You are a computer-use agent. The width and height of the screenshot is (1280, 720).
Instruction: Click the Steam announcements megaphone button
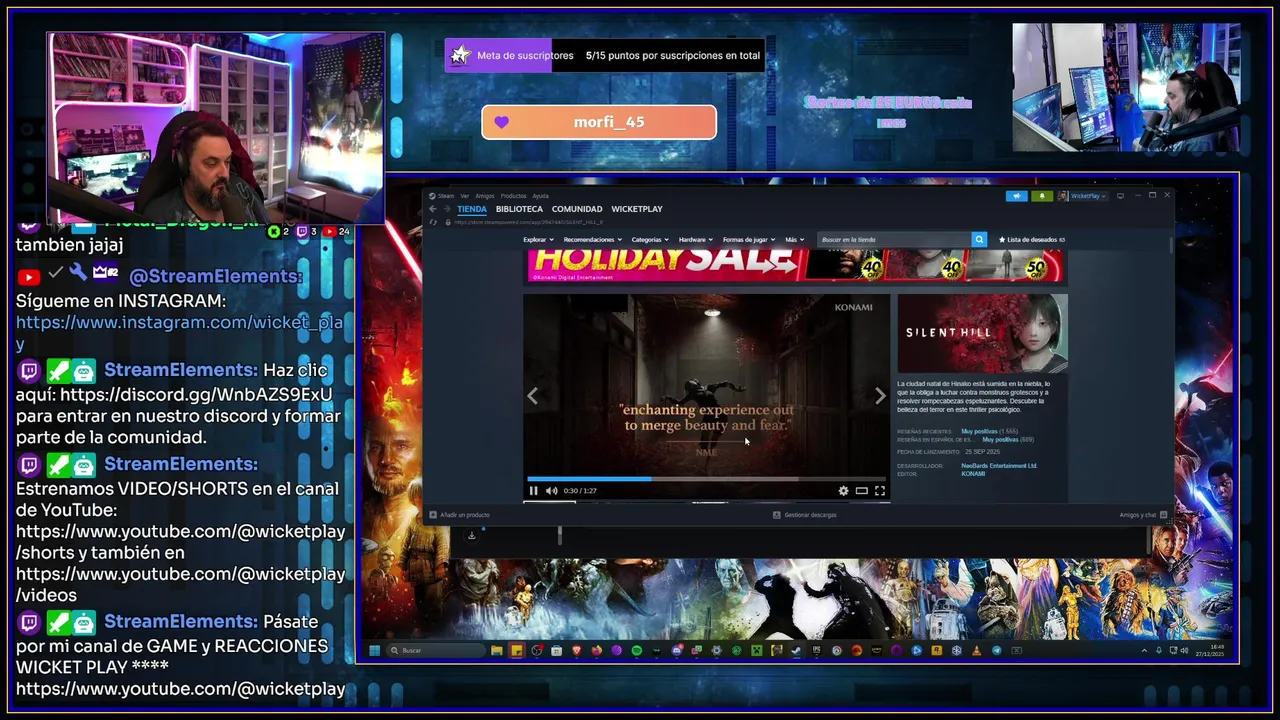[1017, 196]
